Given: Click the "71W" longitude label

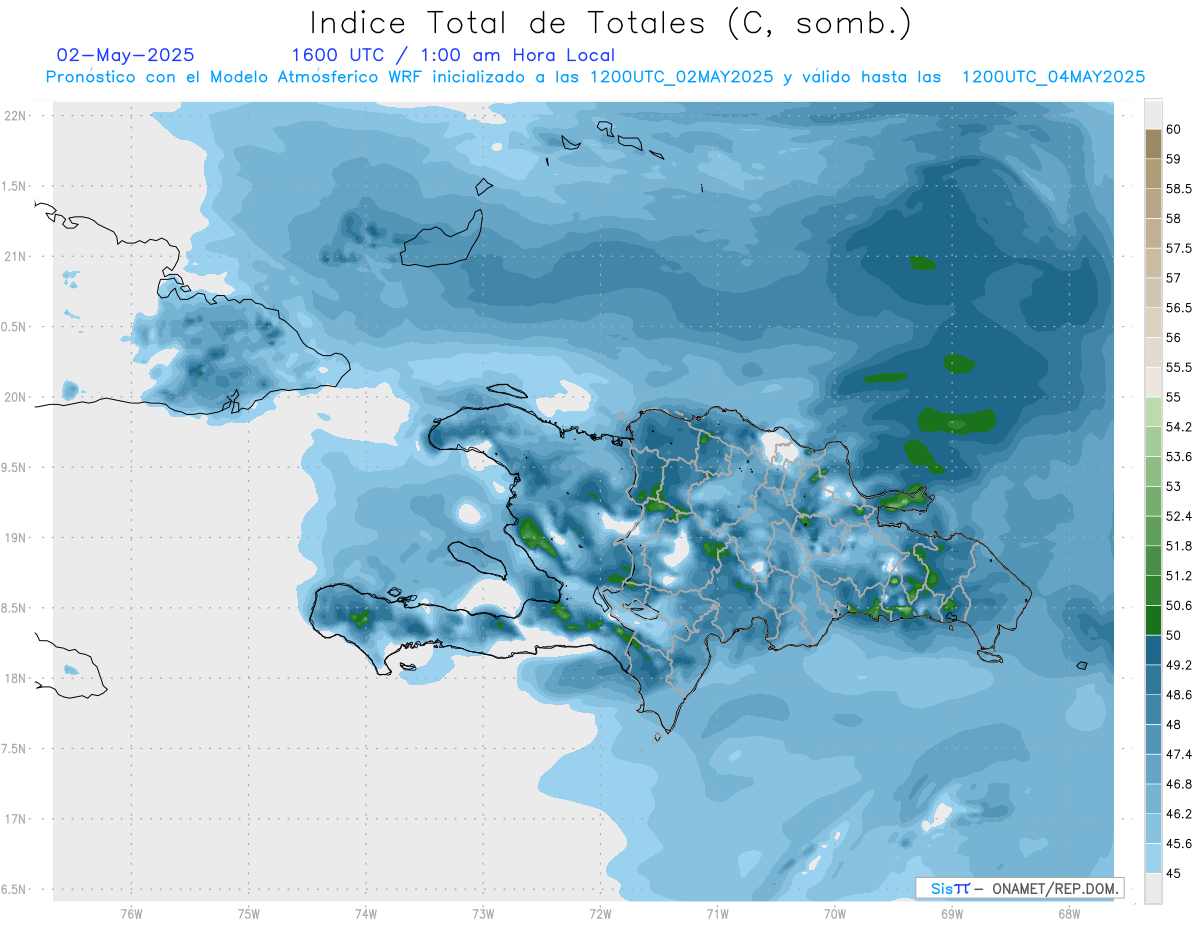Looking at the screenshot, I should tap(717, 913).
